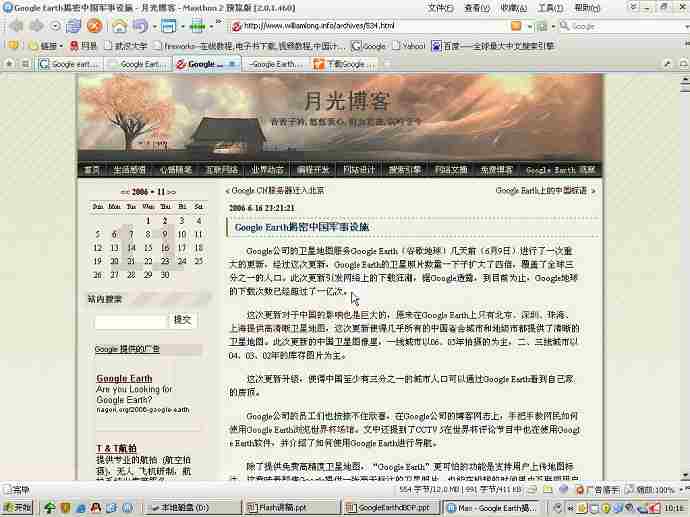The image size is (690, 517).
Task: Click the orange RSS feed icon in address bar
Action: click(516, 26)
